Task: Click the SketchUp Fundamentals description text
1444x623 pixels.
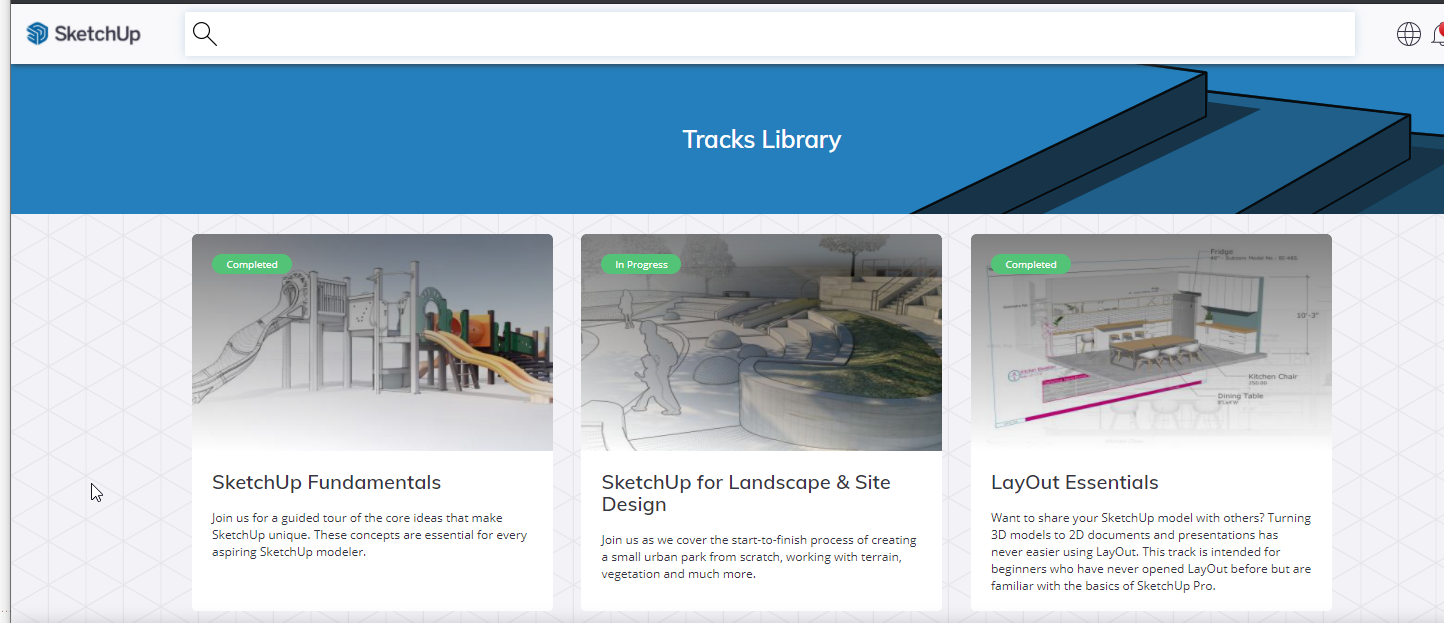Action: click(369, 535)
